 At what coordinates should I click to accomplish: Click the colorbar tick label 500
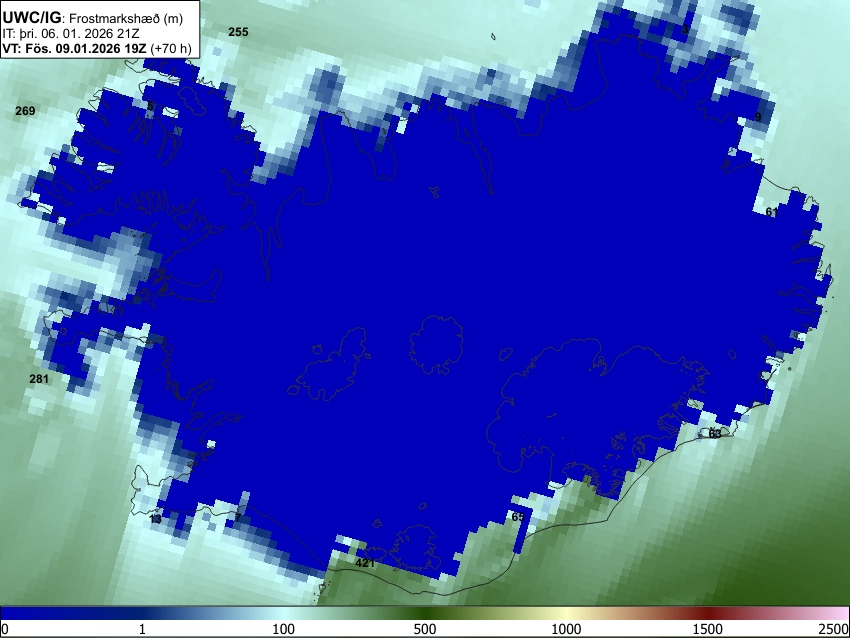(425, 629)
